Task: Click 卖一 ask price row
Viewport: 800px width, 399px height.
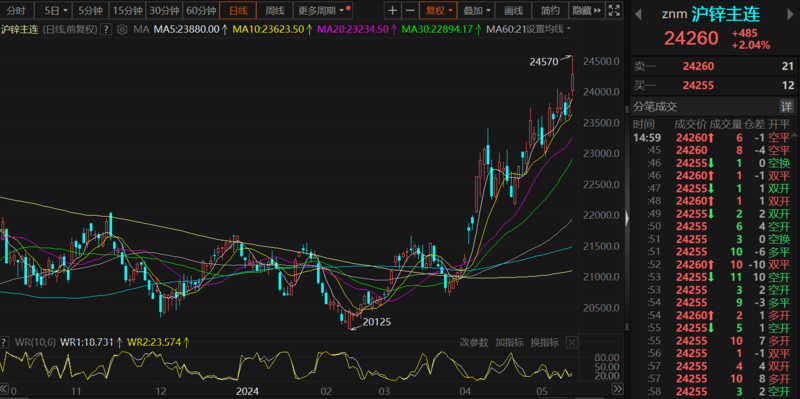Action: coord(715,66)
